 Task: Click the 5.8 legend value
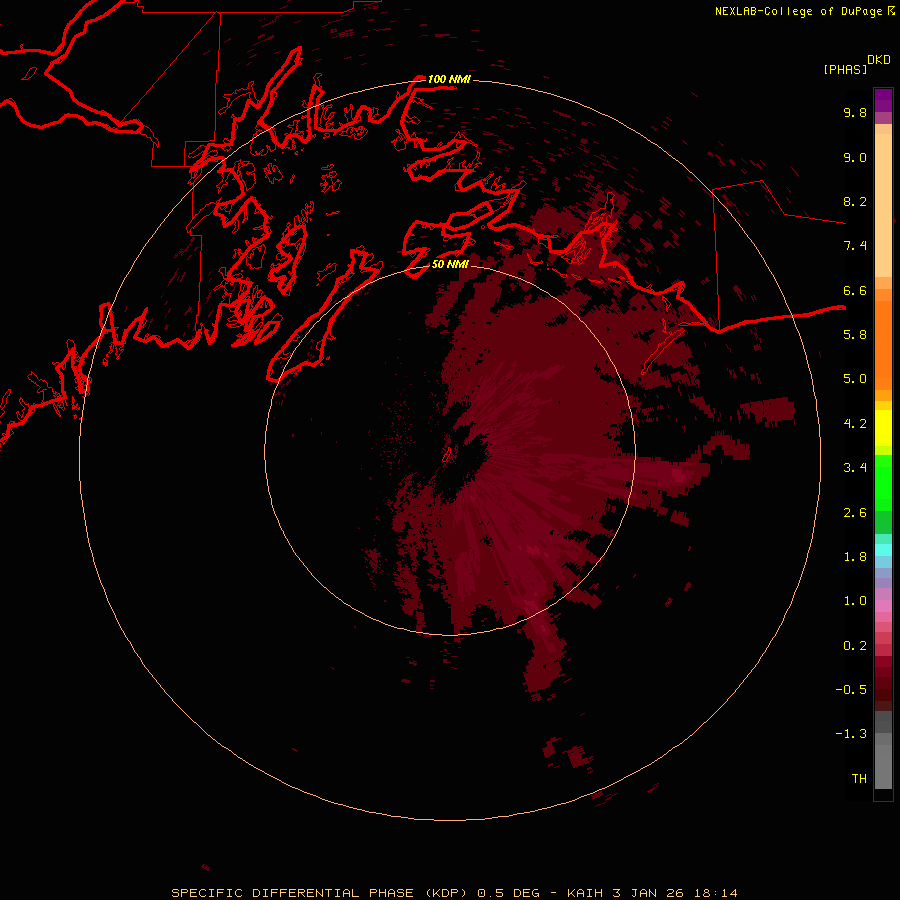click(x=855, y=335)
